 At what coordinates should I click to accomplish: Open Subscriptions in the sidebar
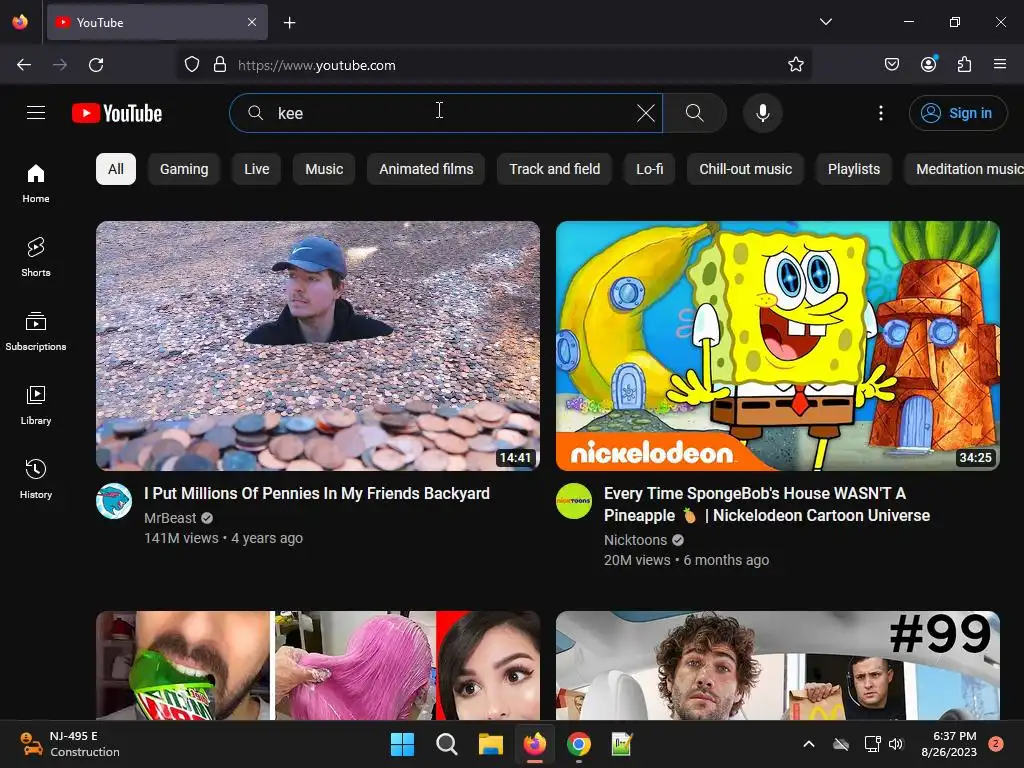[x=36, y=331]
